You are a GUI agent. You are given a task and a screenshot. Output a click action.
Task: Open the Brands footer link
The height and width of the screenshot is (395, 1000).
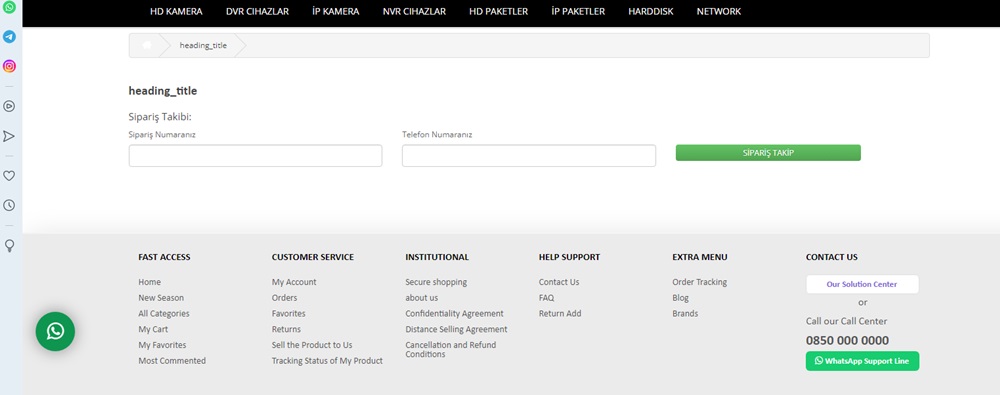(685, 314)
